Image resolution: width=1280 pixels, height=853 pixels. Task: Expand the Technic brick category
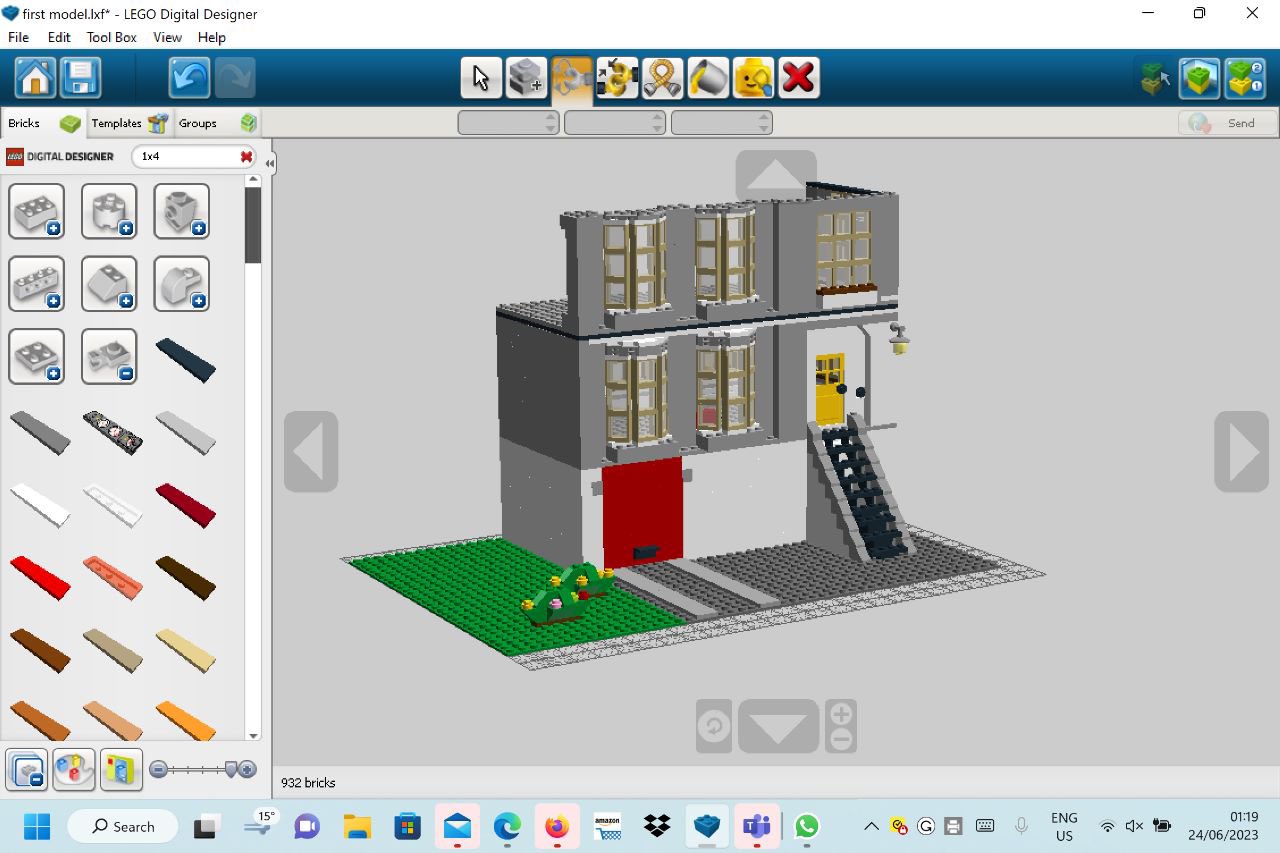click(x=37, y=284)
